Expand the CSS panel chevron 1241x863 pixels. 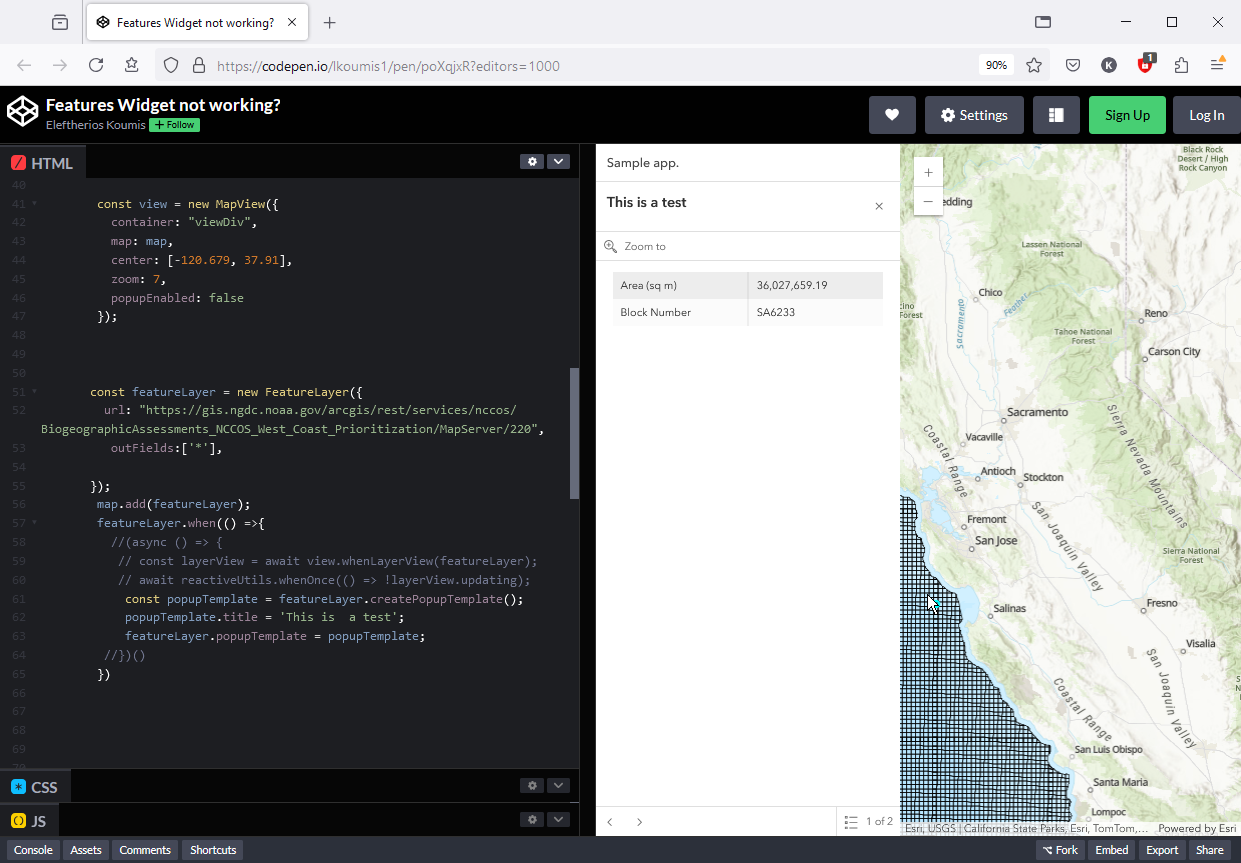coord(558,785)
